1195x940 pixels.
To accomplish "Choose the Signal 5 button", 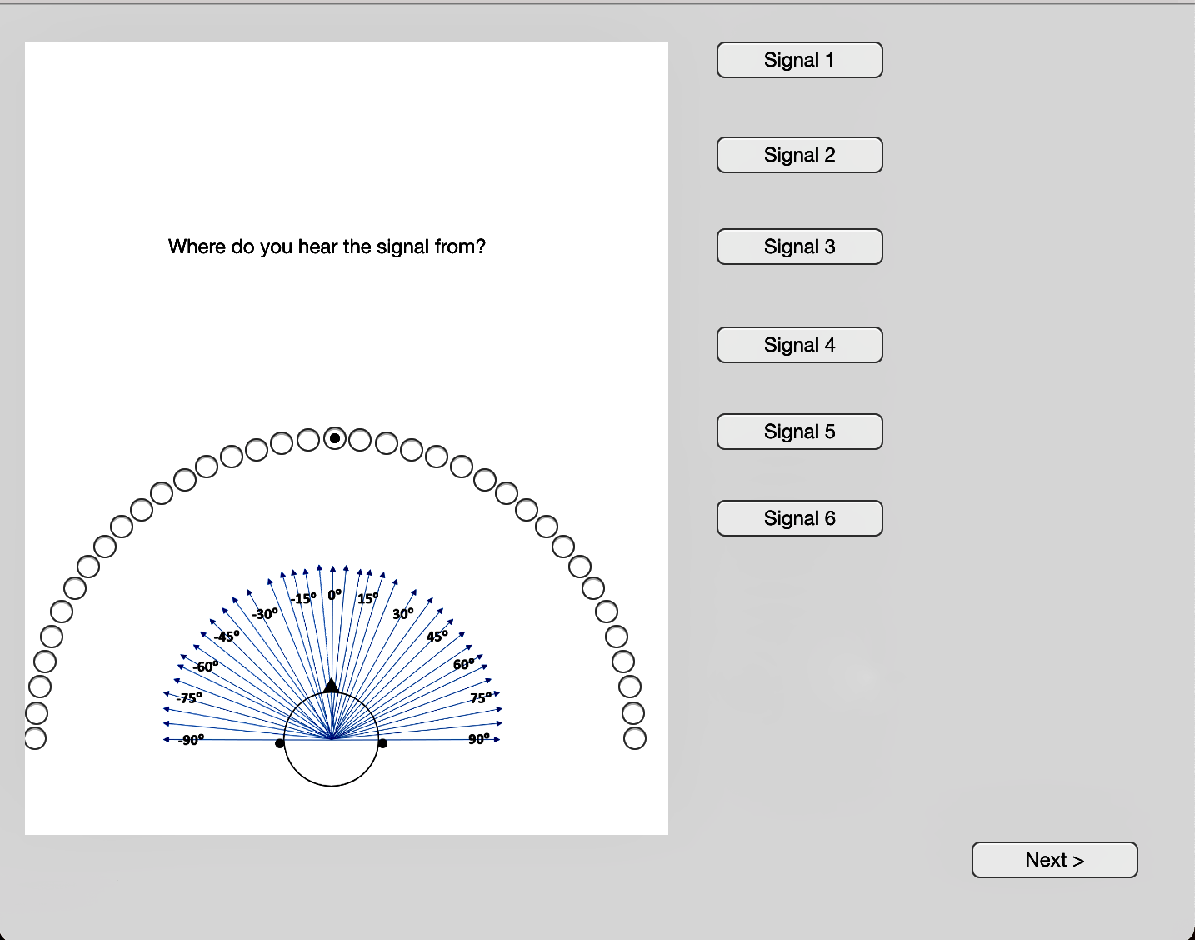I will (799, 432).
